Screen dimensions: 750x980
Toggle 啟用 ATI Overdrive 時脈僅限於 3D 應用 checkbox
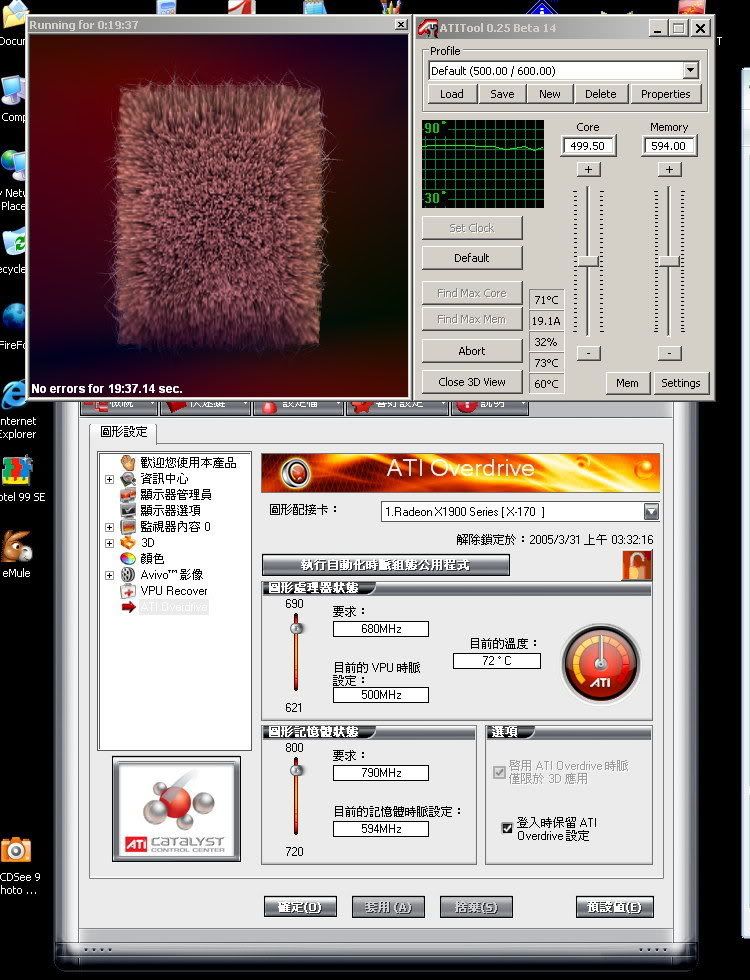tap(499, 772)
